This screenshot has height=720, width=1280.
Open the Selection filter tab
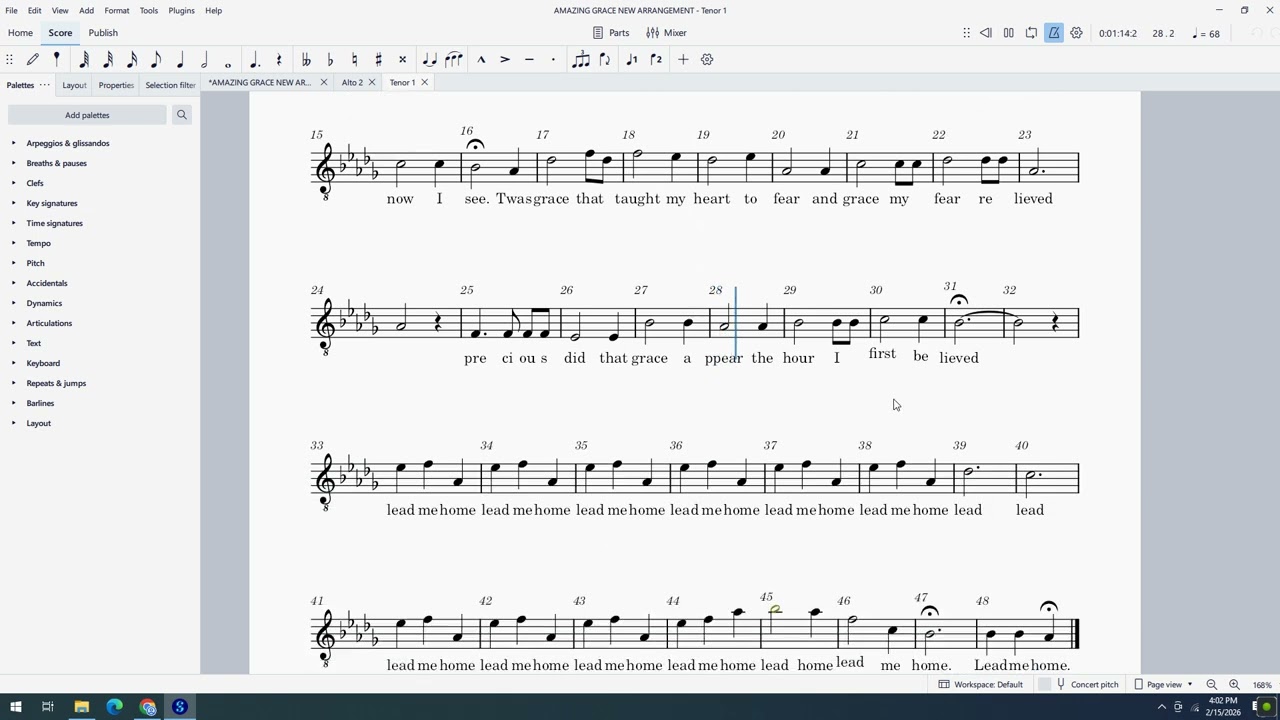point(170,85)
